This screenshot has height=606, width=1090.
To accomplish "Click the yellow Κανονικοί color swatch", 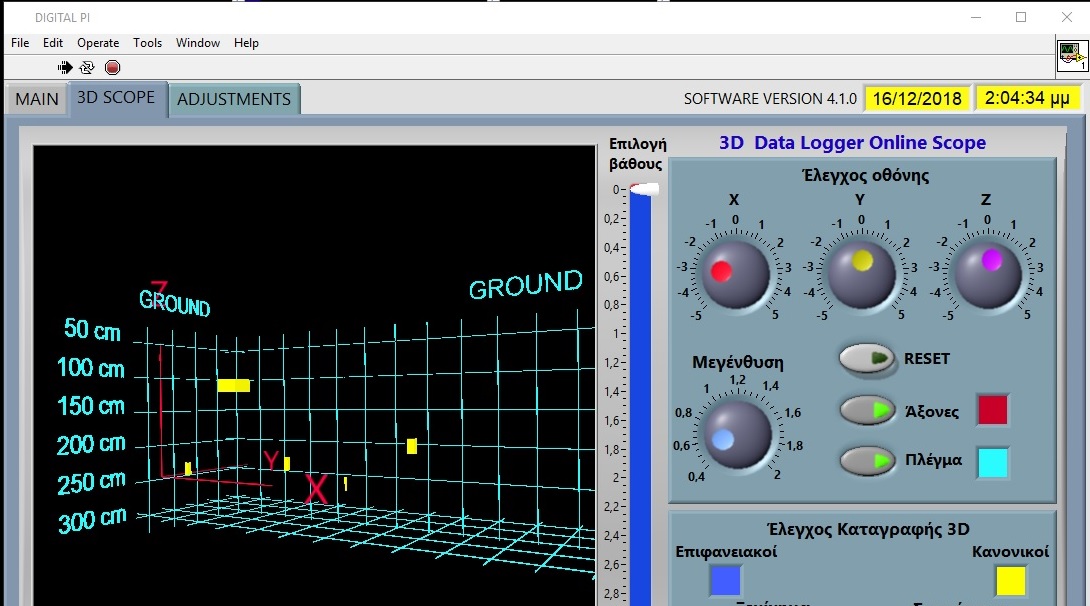I will [1011, 581].
